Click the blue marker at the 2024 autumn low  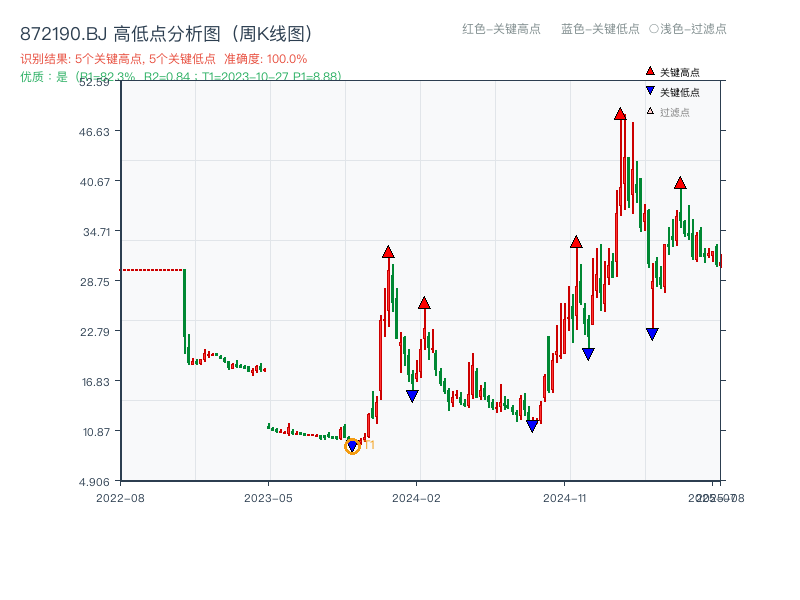(533, 424)
